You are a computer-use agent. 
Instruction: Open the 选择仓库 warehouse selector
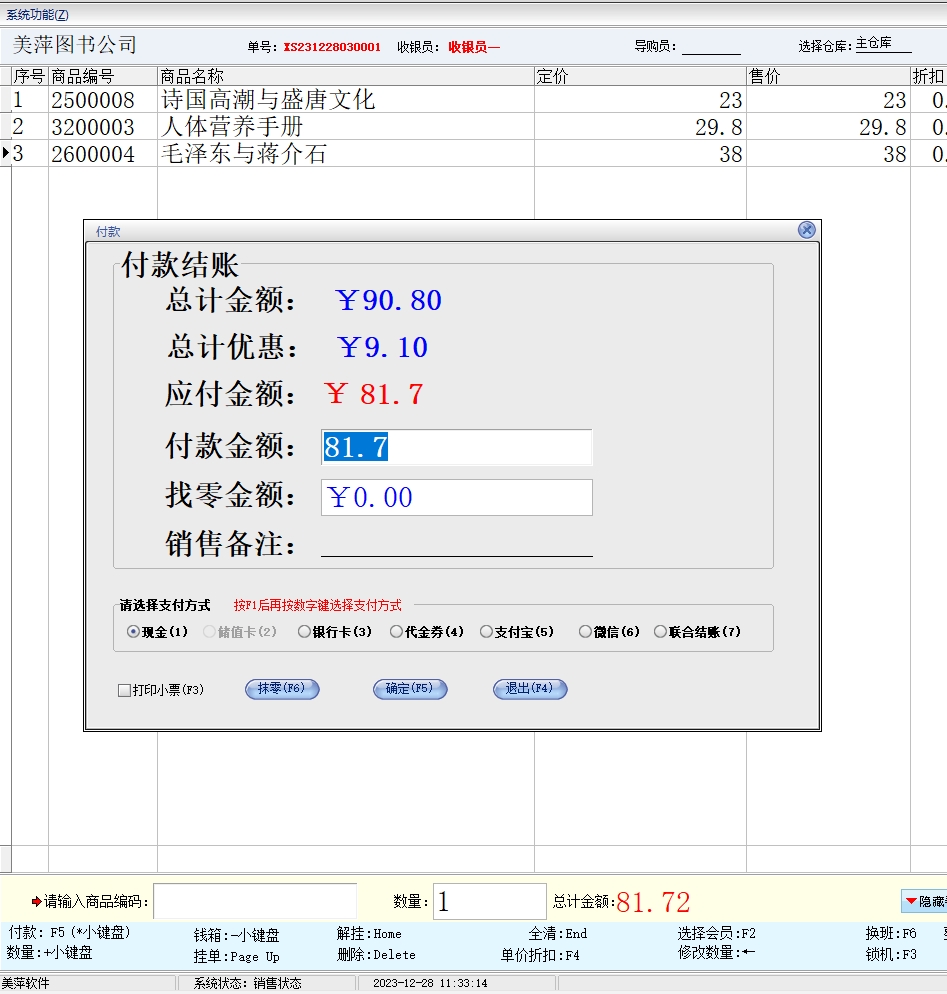[882, 45]
